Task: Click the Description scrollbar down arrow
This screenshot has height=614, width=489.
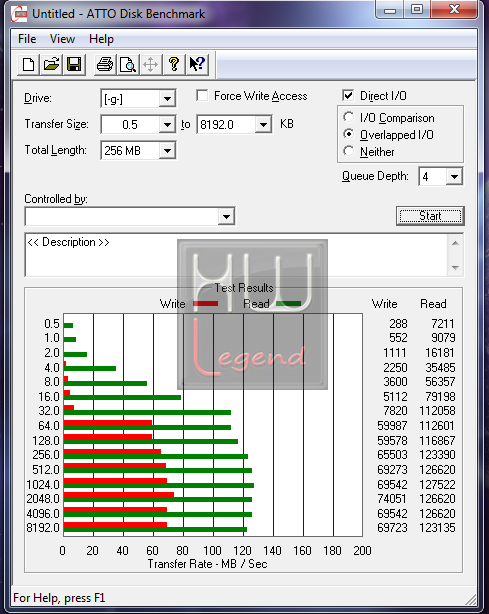Action: pos(455,267)
